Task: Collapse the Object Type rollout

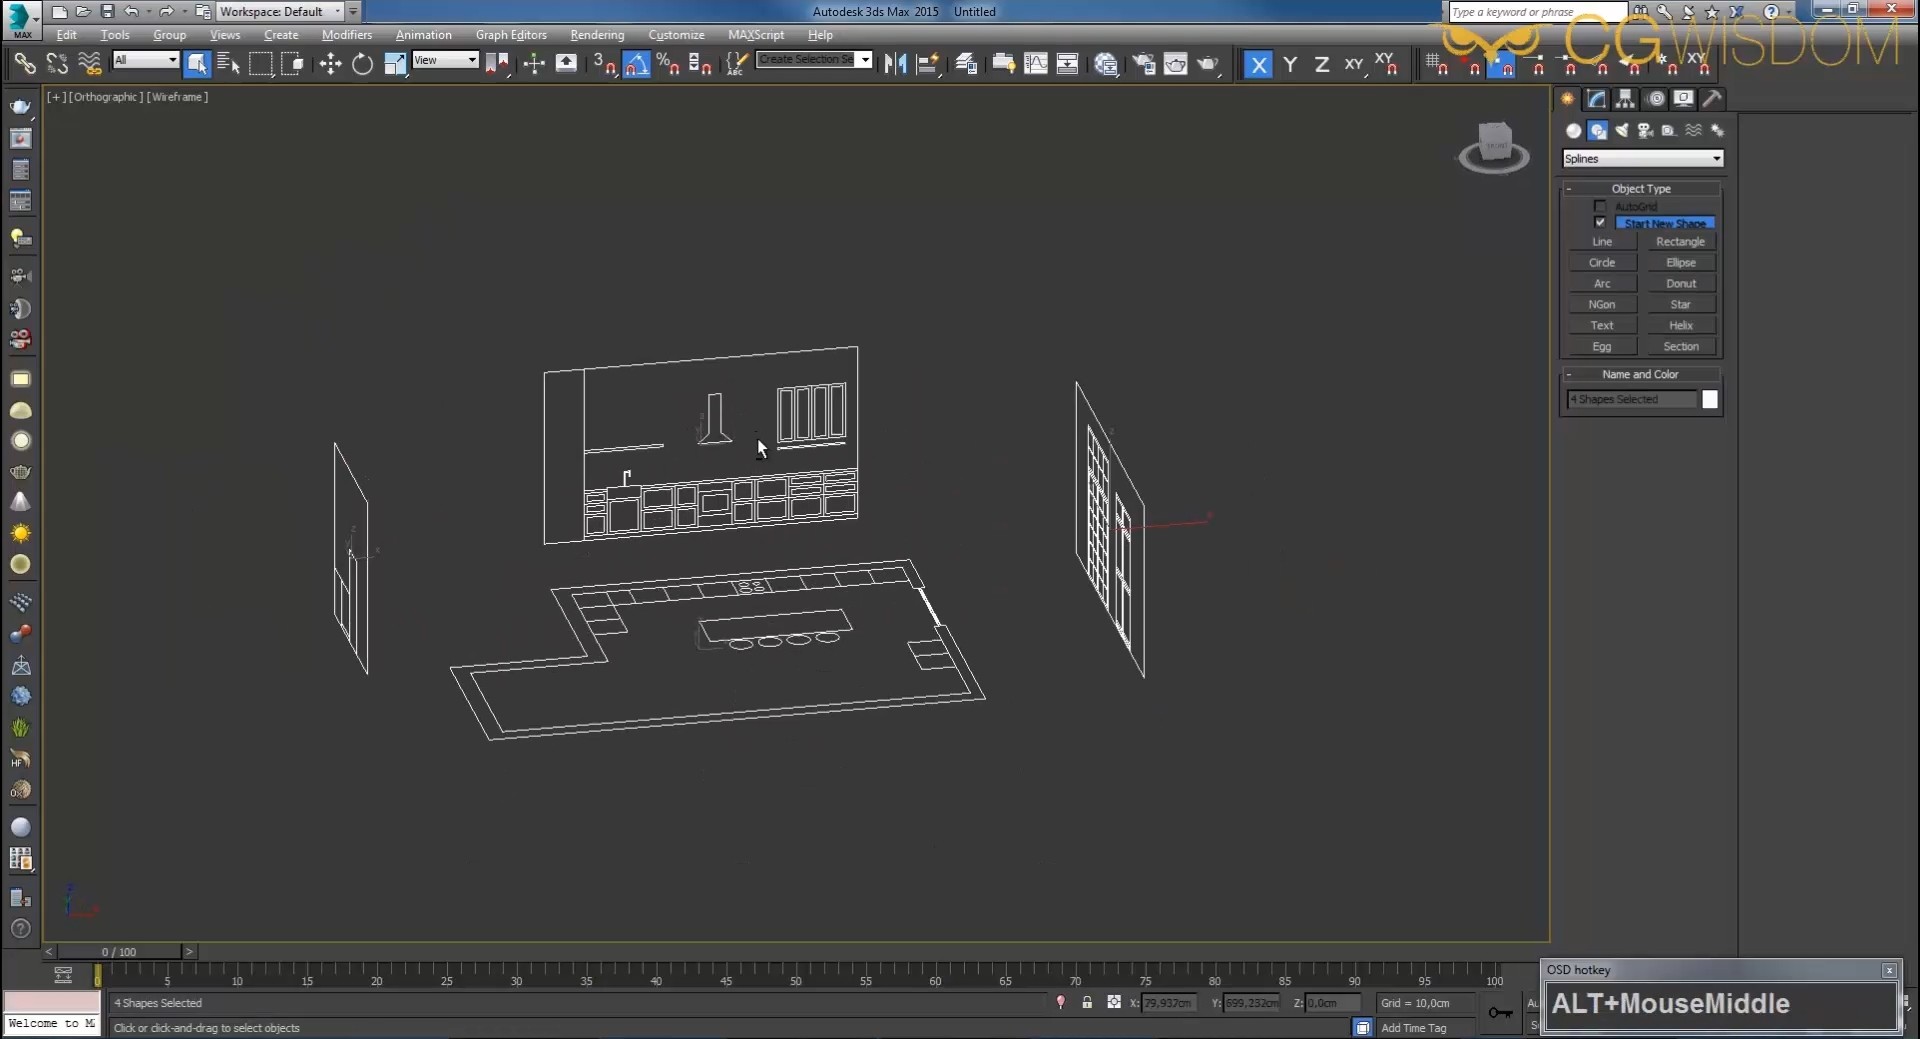Action: [1640, 188]
